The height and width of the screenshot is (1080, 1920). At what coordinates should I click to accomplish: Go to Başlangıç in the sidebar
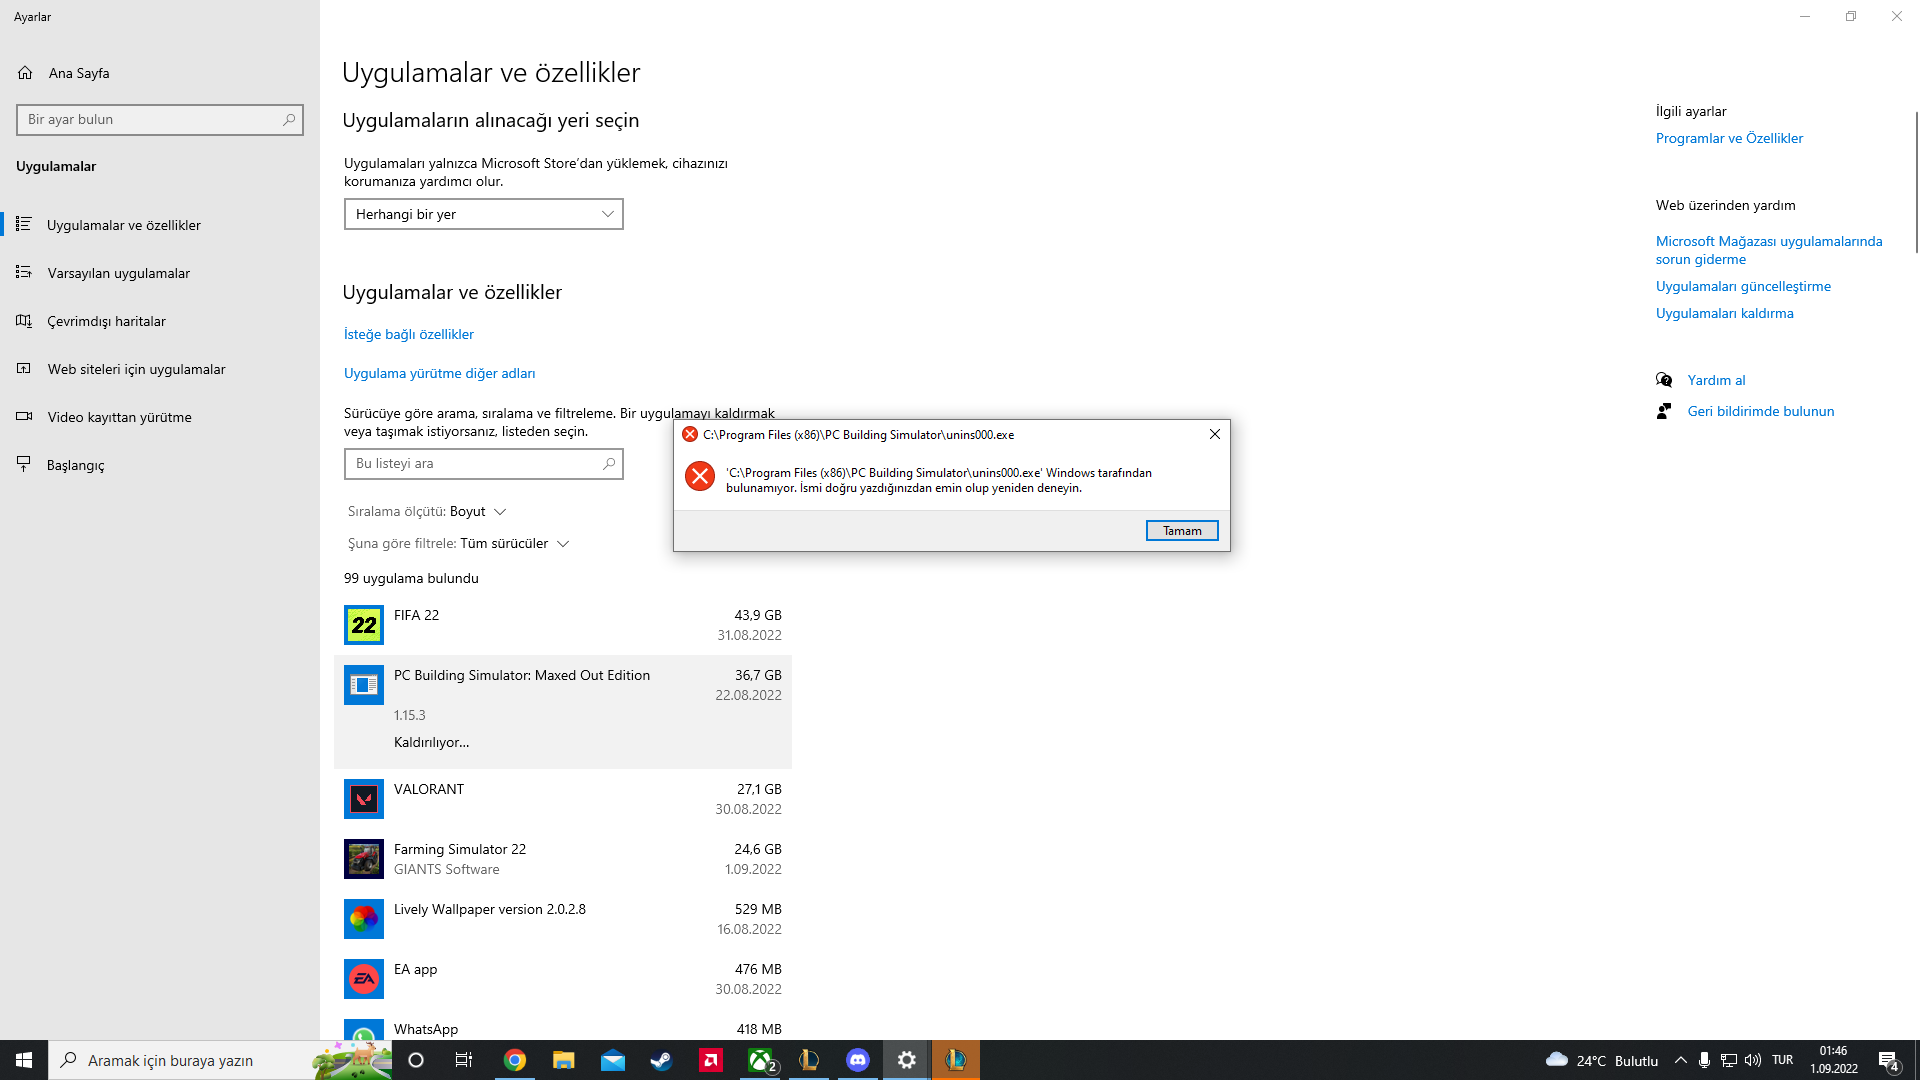[x=75, y=465]
